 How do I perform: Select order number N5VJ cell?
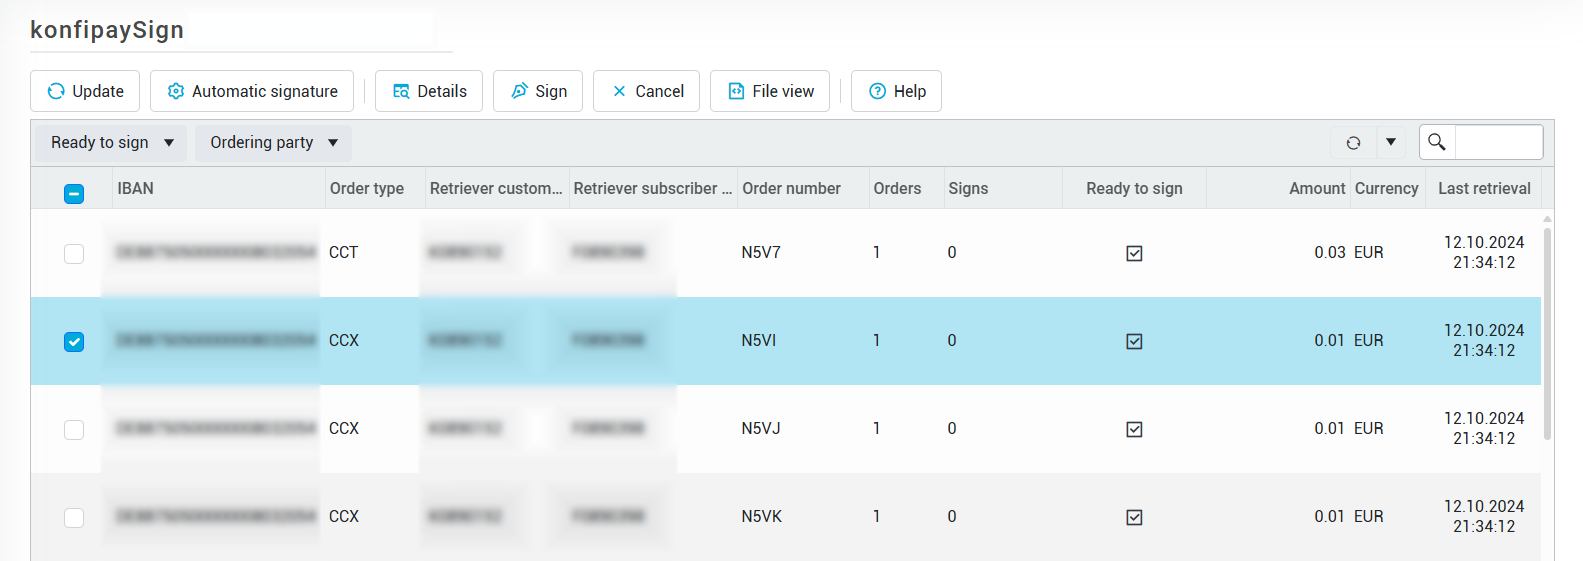[x=761, y=429]
